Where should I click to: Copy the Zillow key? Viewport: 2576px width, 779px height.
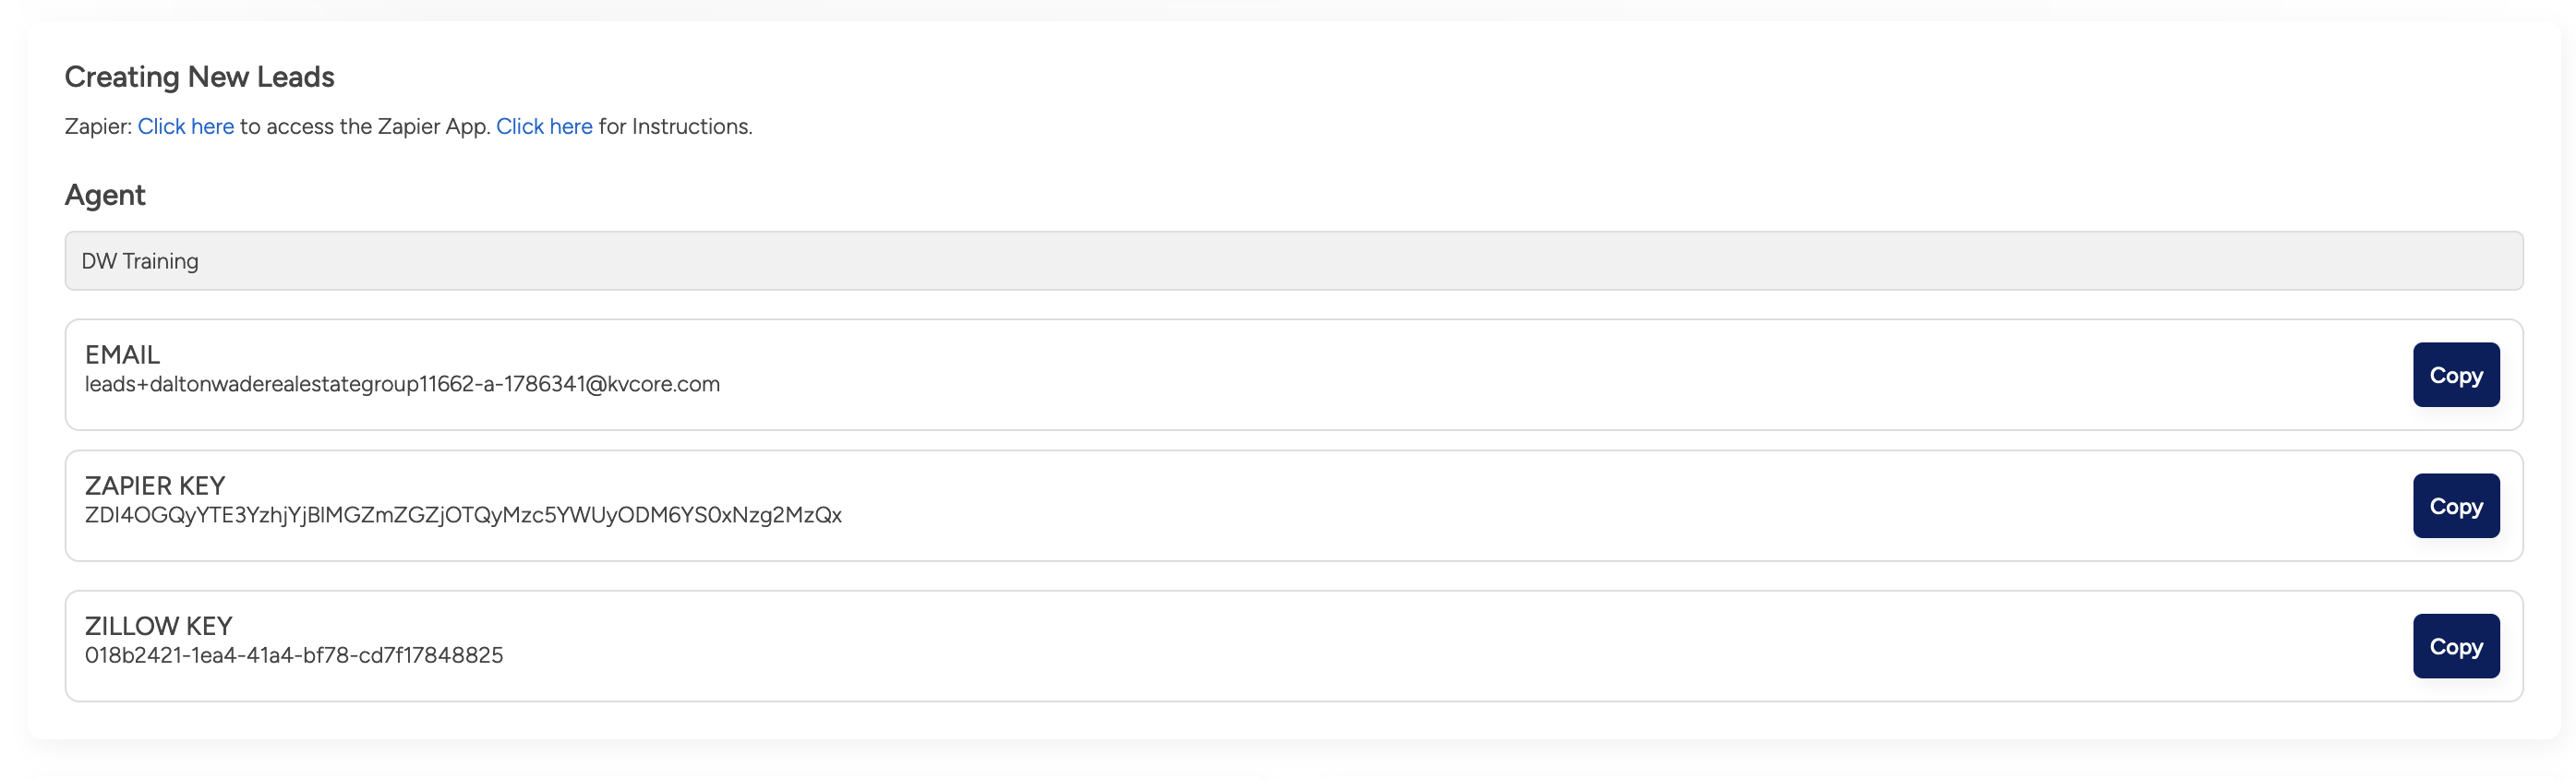(2455, 646)
